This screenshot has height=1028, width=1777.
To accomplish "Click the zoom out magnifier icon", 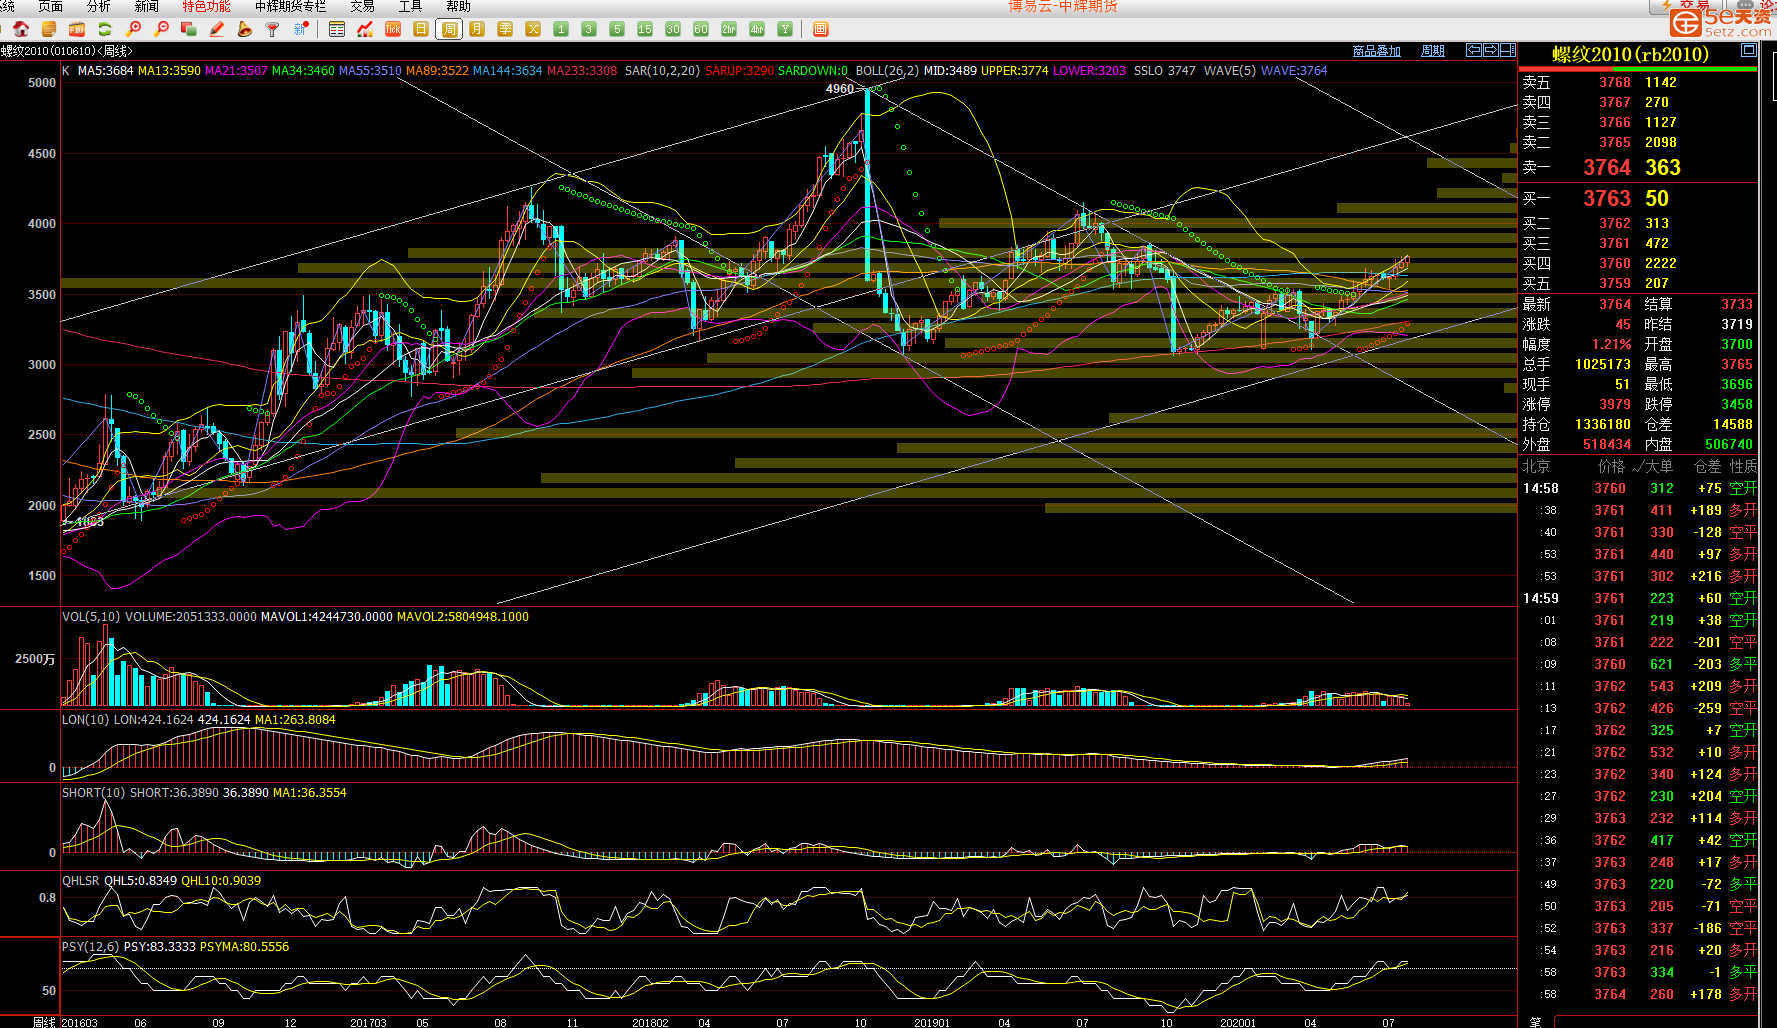I will tap(161, 29).
